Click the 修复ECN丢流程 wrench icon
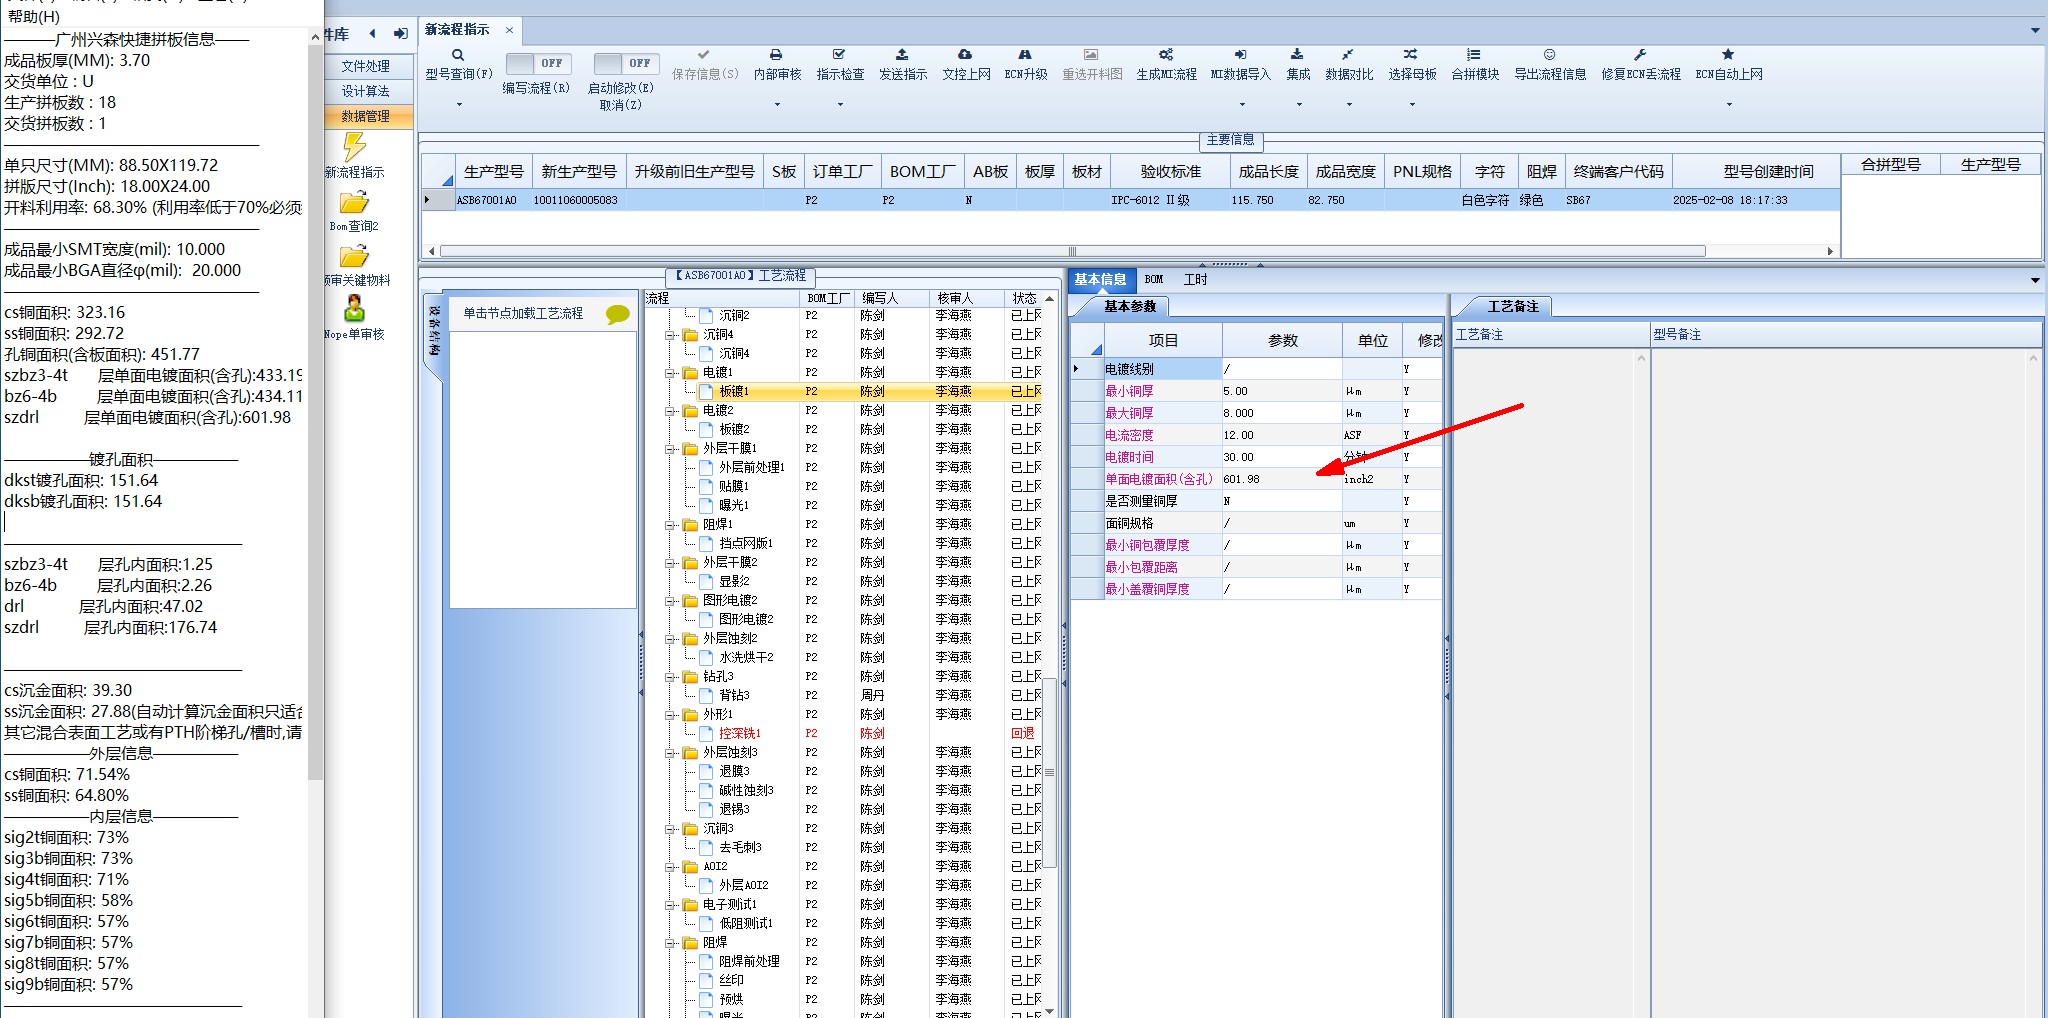The height and width of the screenshot is (1018, 2048). click(1640, 55)
